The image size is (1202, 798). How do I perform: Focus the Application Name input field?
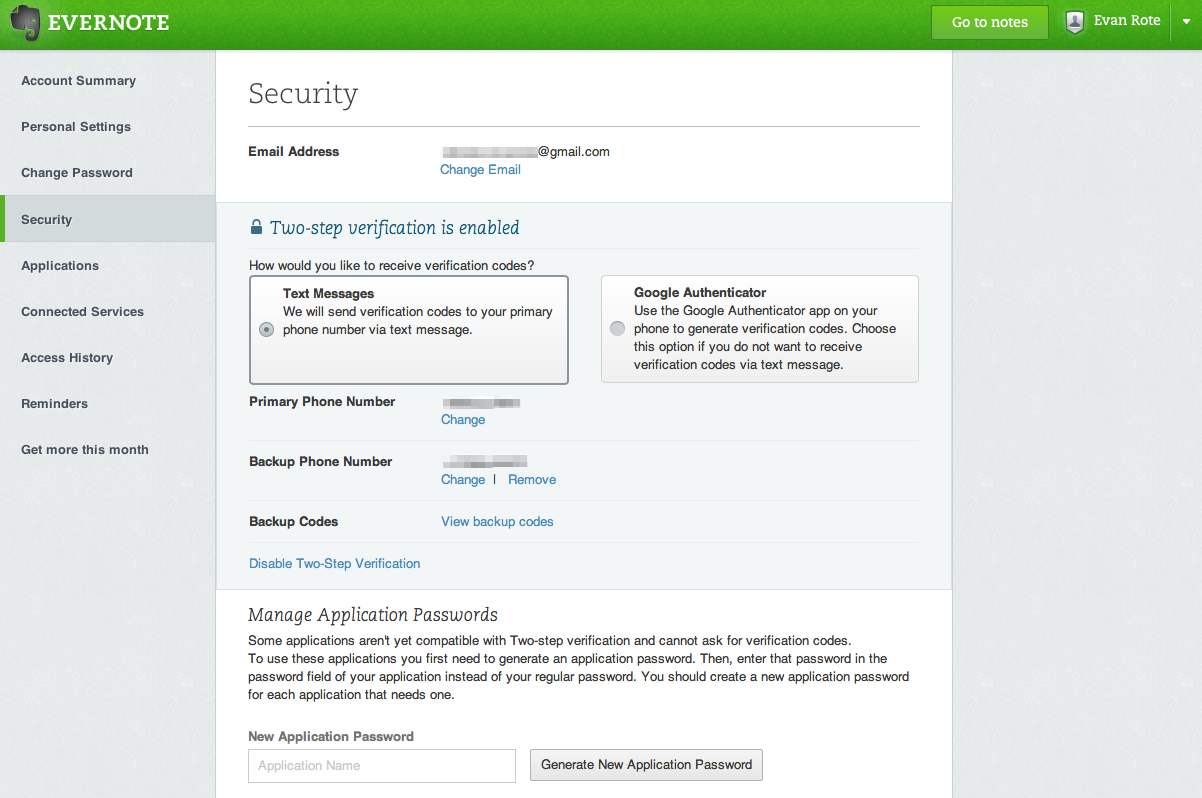(382, 766)
